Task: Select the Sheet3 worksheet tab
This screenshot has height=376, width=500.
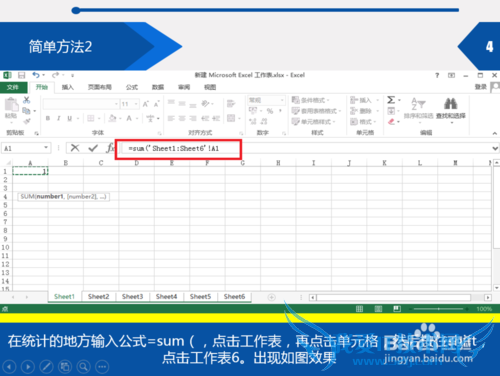Action: click(x=132, y=296)
